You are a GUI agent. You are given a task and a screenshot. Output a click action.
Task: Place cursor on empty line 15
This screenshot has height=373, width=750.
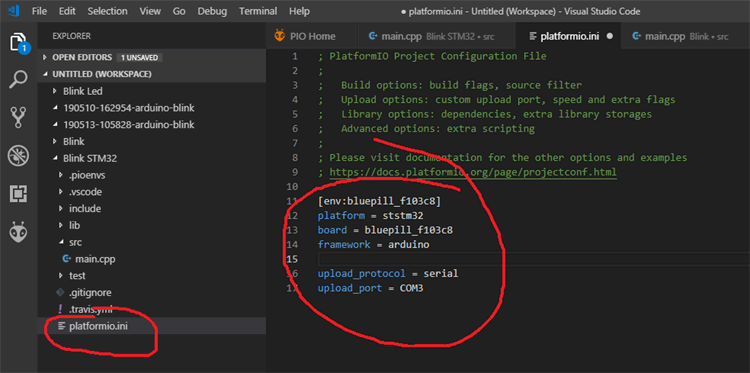pyautogui.click(x=533, y=259)
